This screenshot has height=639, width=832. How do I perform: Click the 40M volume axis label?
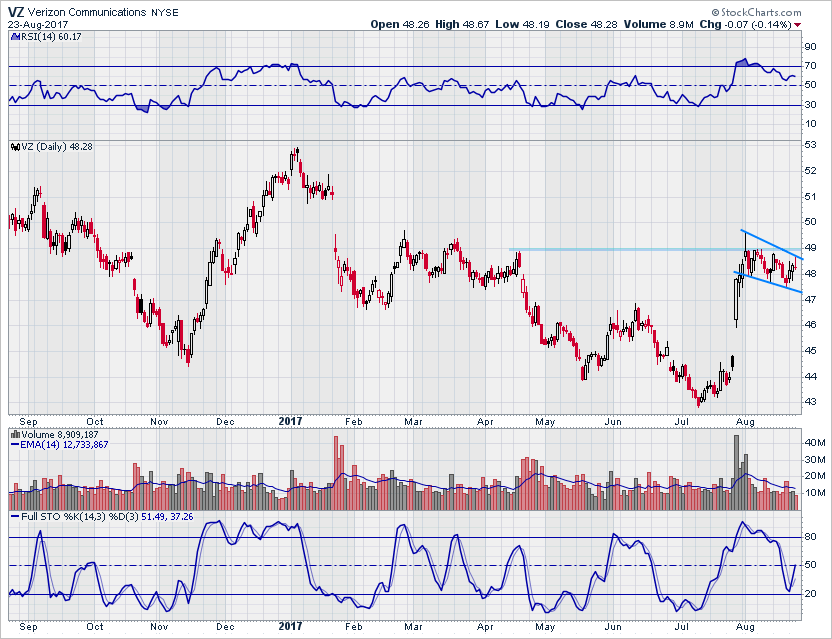click(814, 443)
